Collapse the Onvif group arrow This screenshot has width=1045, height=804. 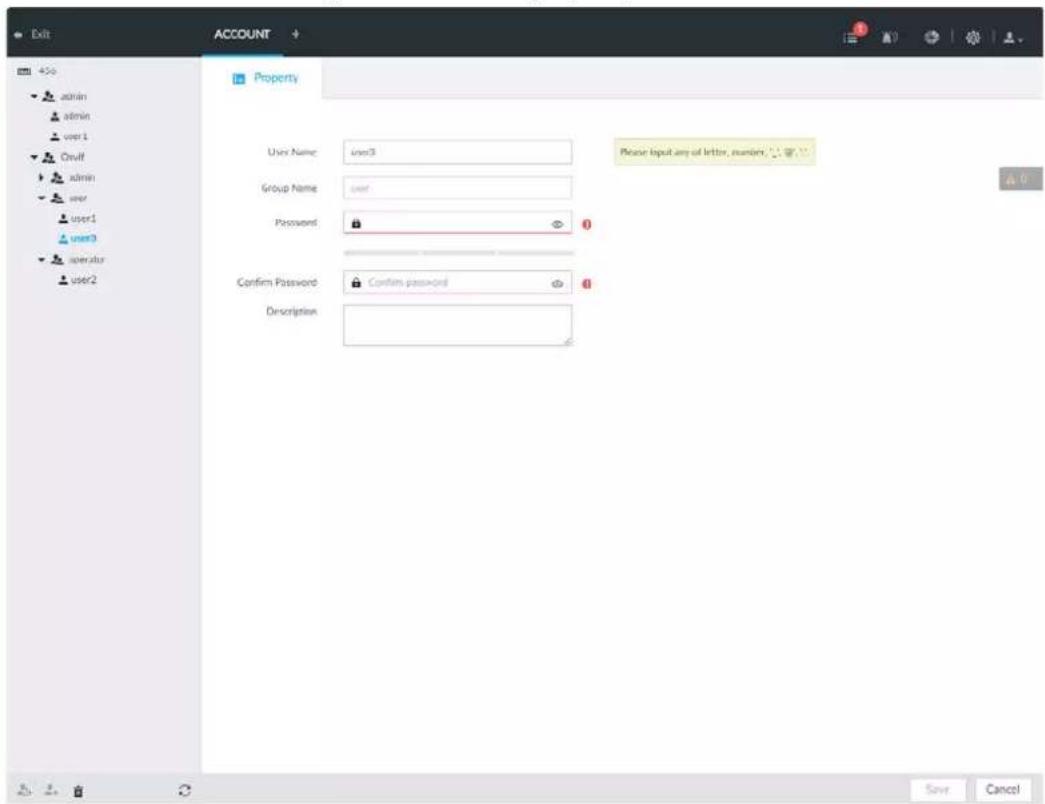[34, 157]
